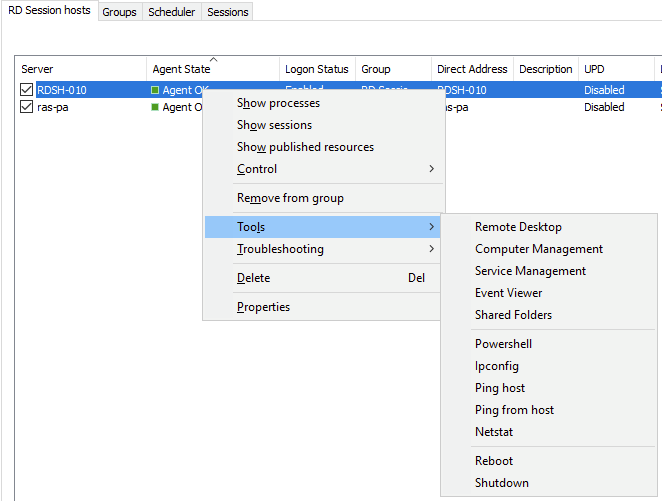
Task: Sort by the Logon Status column header
Action: point(317,69)
